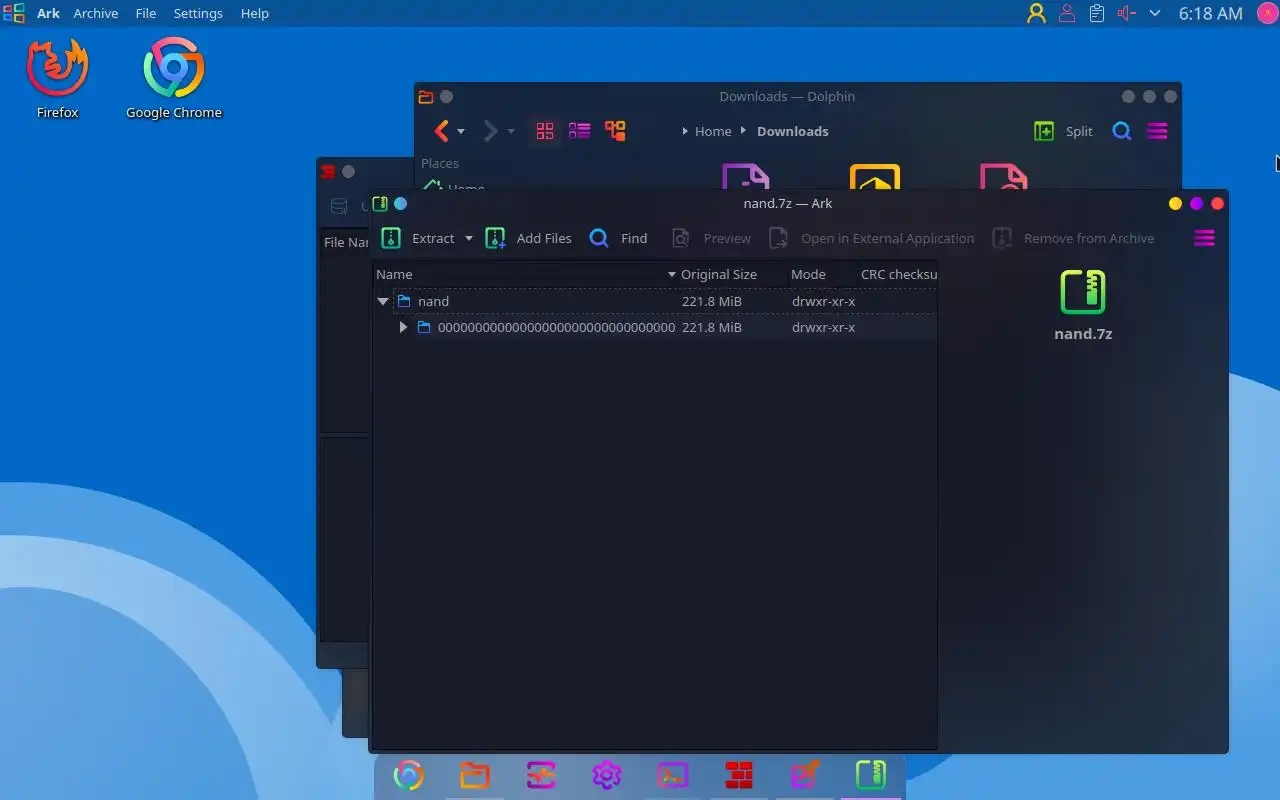The height and width of the screenshot is (800, 1280).
Task: Select the nand folder row
Action: [x=656, y=301]
